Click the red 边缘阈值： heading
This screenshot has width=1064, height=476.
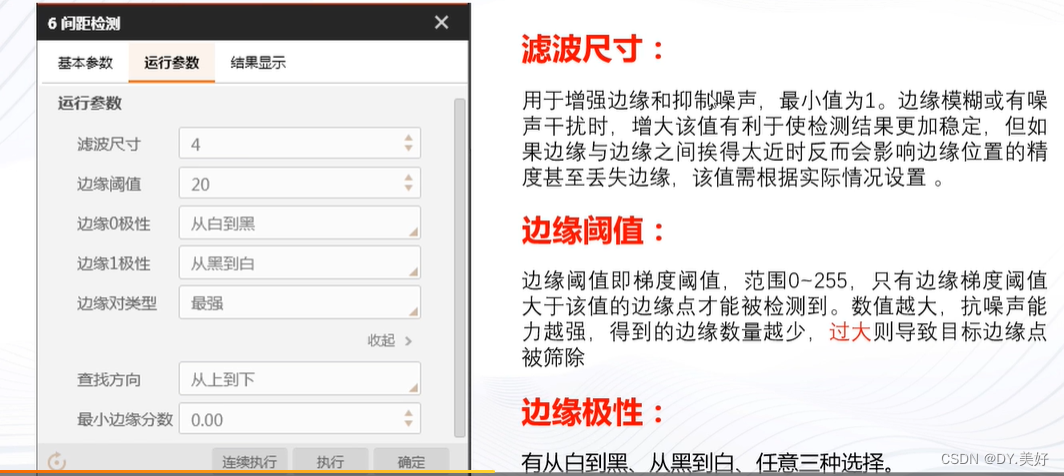point(592,232)
